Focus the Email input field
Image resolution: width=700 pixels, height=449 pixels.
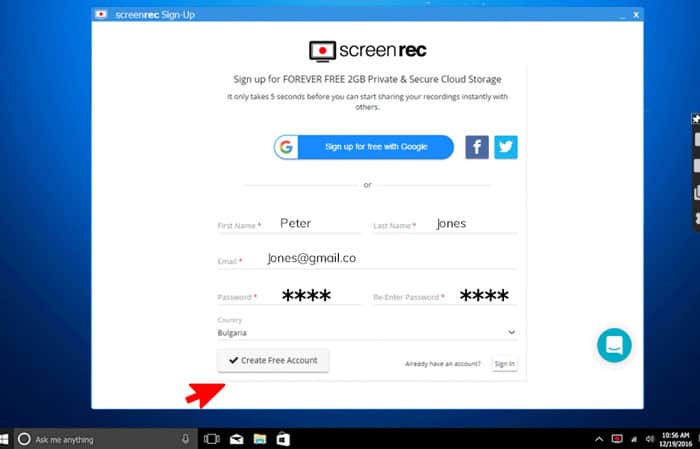click(x=367, y=259)
